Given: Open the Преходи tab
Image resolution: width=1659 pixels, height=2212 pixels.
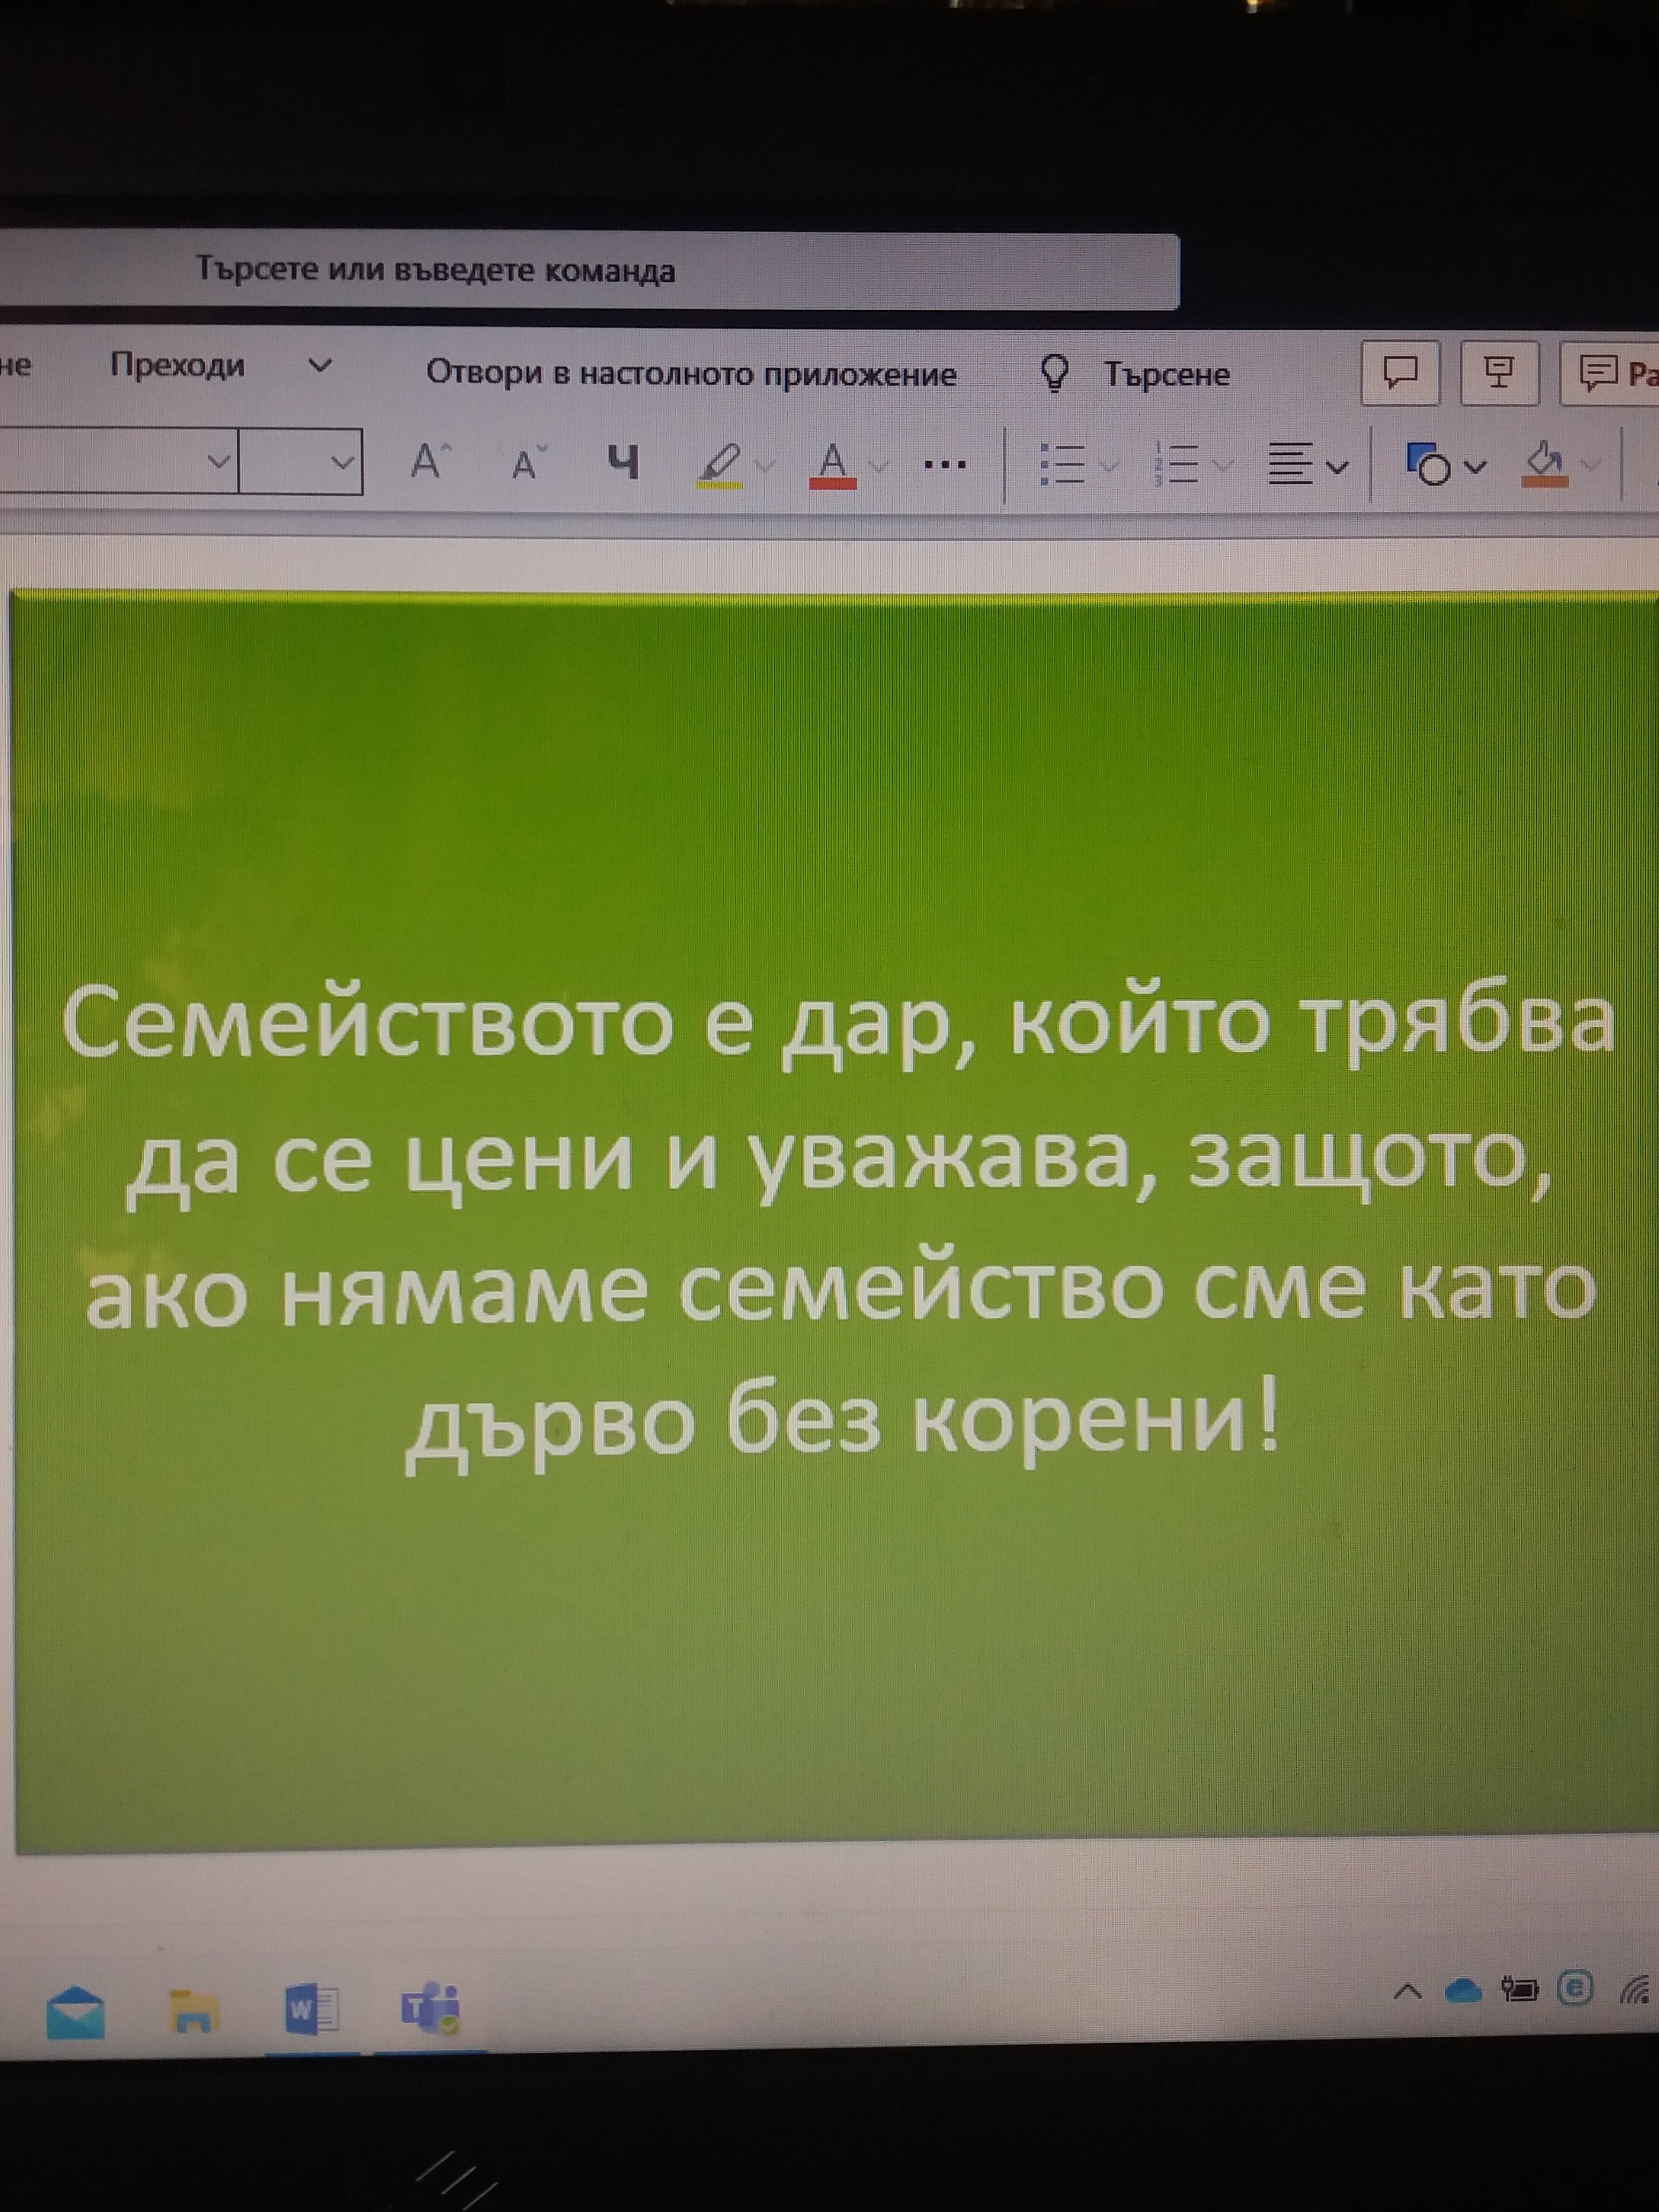Looking at the screenshot, I should [177, 365].
